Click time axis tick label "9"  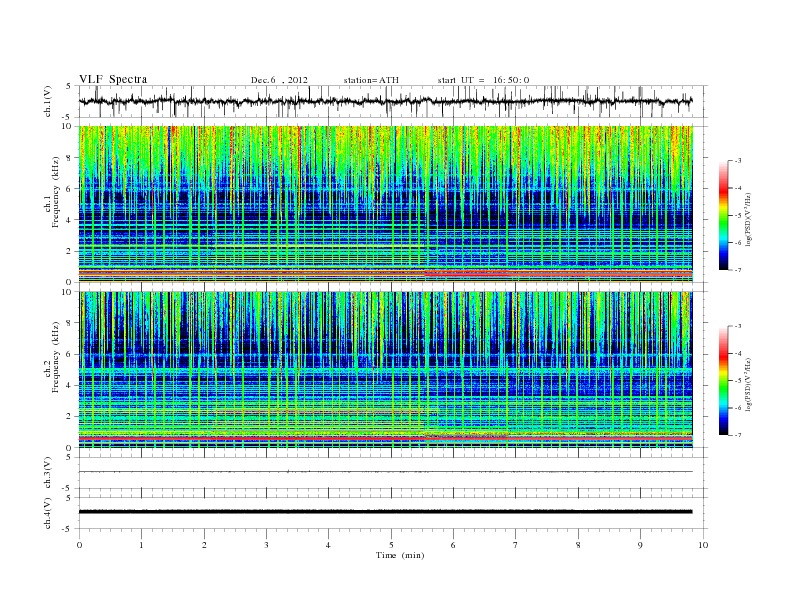click(x=640, y=545)
